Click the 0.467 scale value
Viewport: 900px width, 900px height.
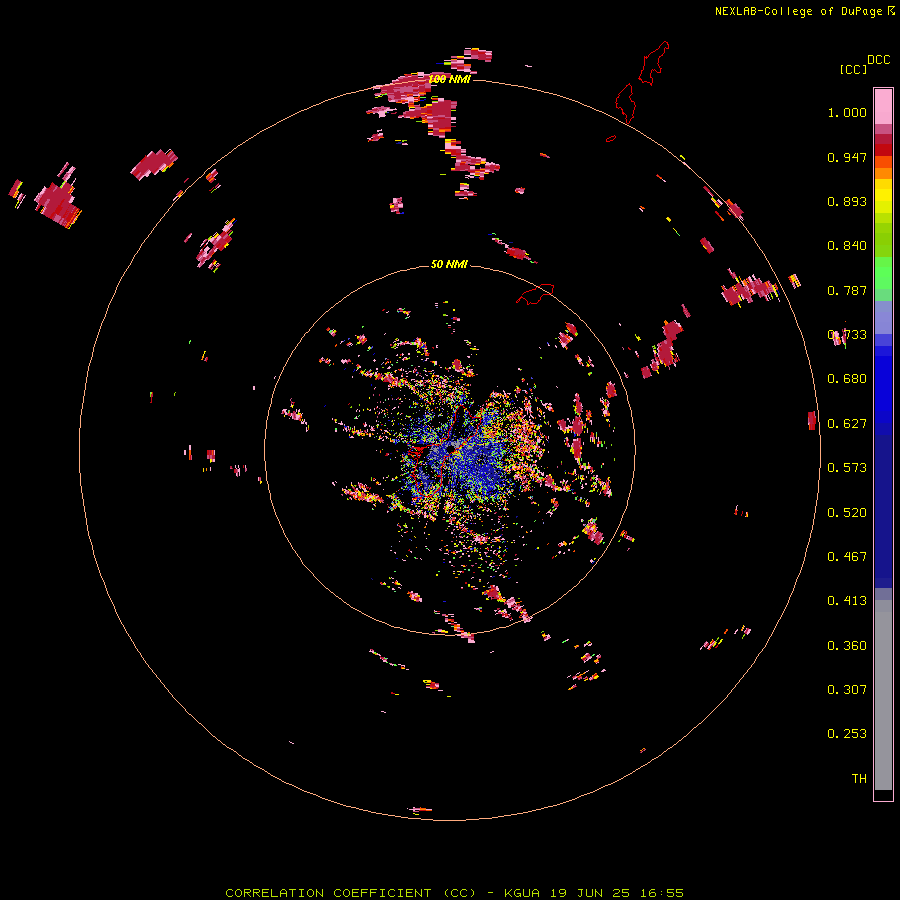pos(847,557)
